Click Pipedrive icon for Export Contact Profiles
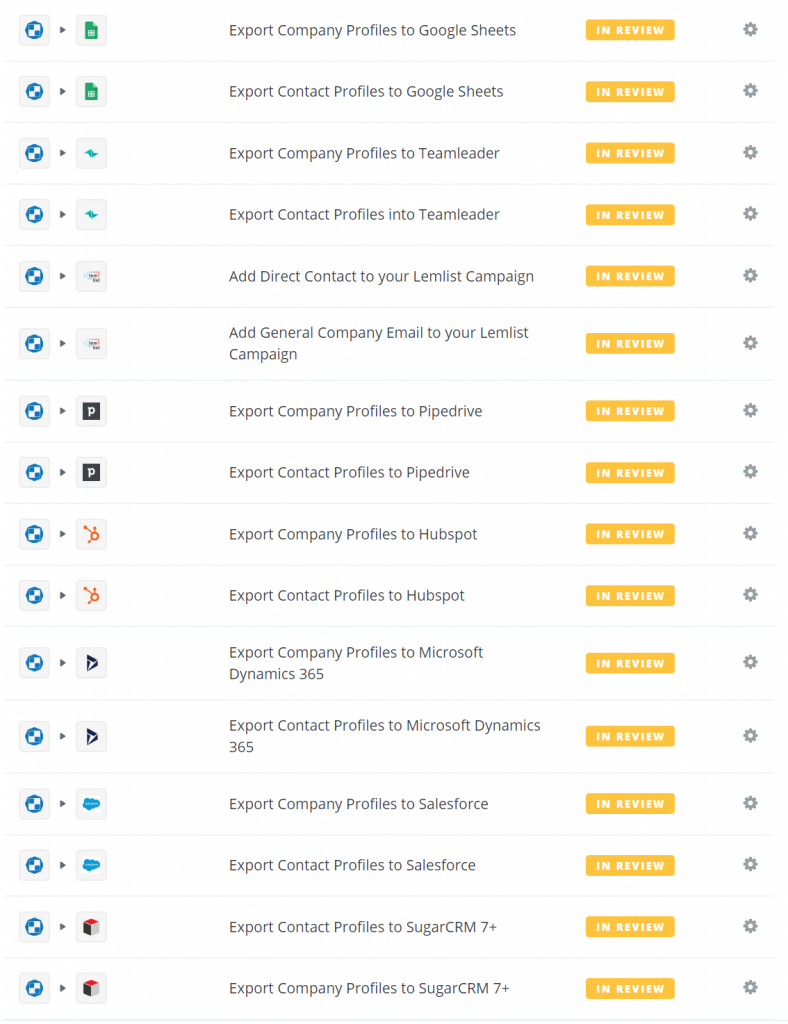 pos(91,472)
